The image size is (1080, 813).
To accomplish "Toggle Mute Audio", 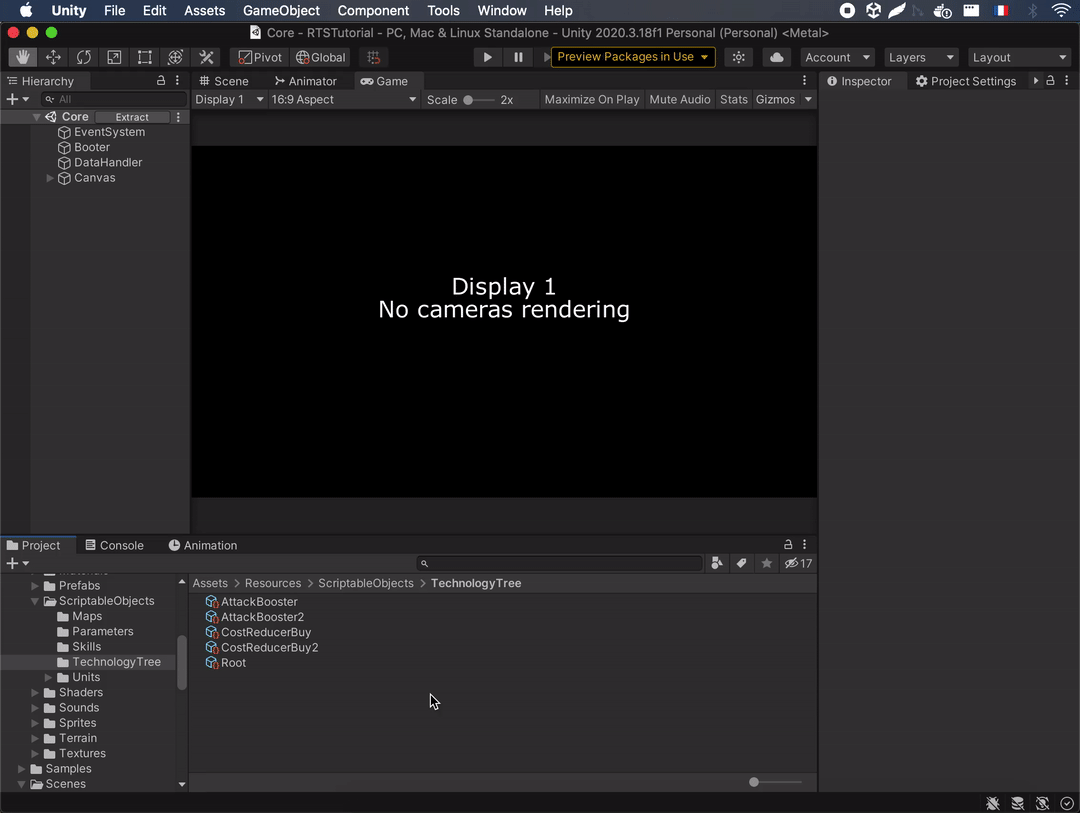I will (x=679, y=99).
